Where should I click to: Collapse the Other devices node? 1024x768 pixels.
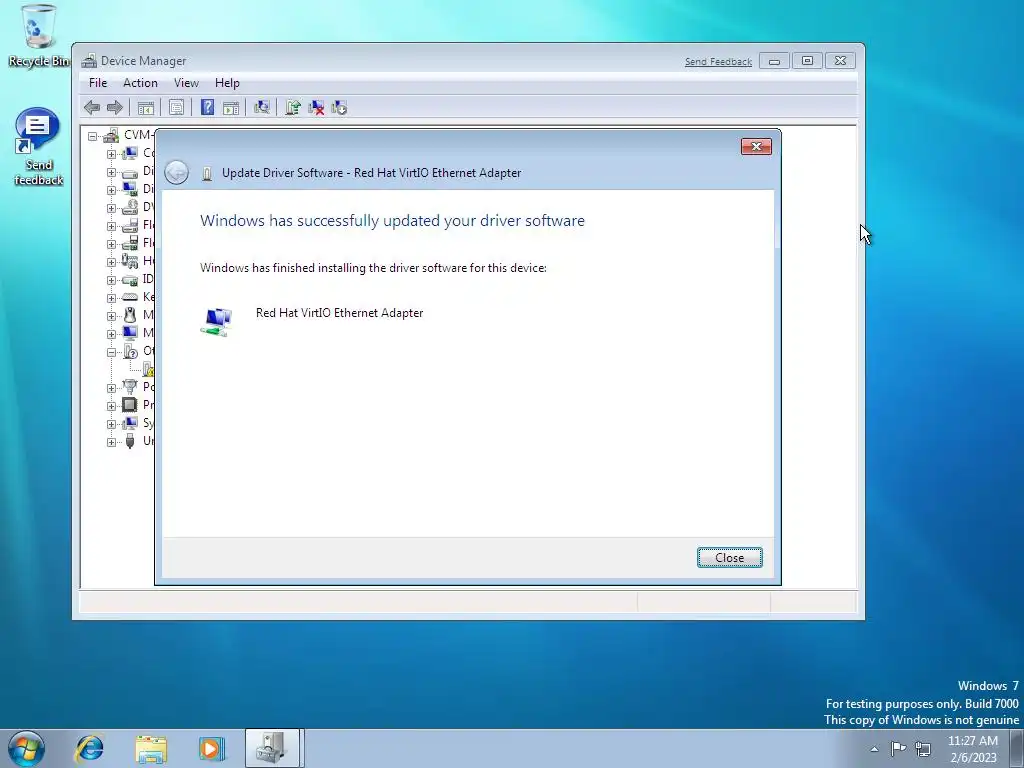tap(111, 351)
